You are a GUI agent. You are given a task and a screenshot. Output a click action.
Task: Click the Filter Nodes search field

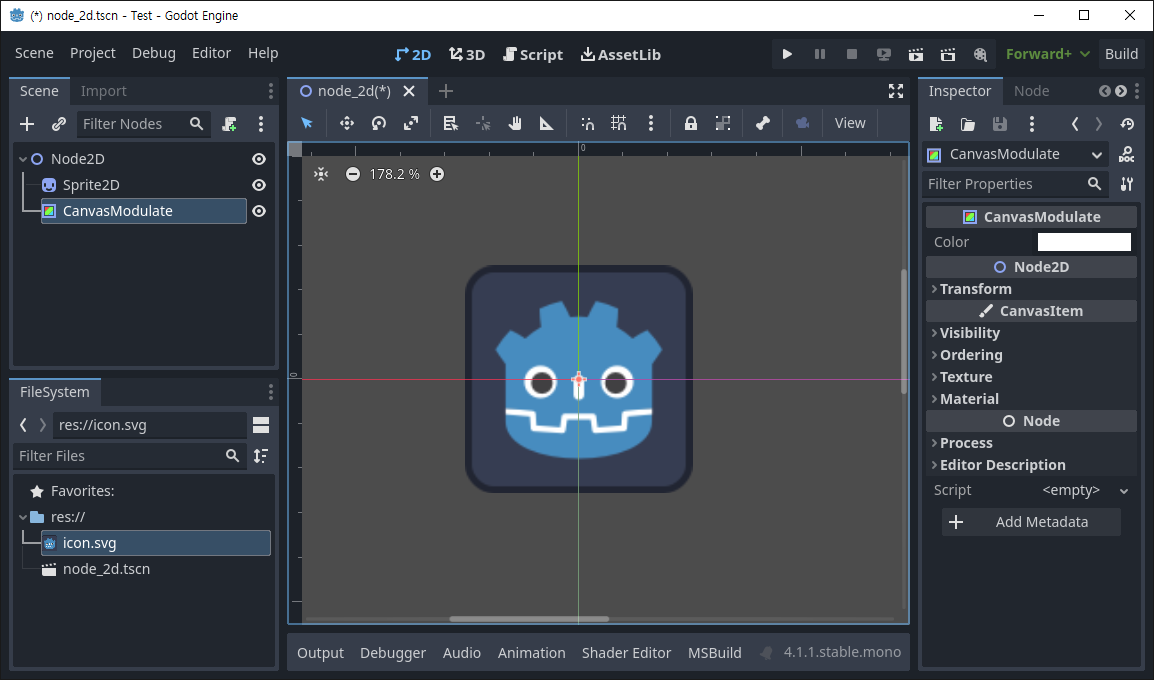coord(144,124)
